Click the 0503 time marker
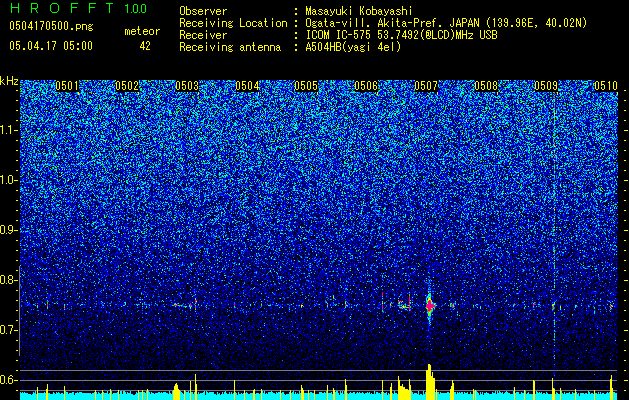This screenshot has height=400, width=629. [187, 86]
